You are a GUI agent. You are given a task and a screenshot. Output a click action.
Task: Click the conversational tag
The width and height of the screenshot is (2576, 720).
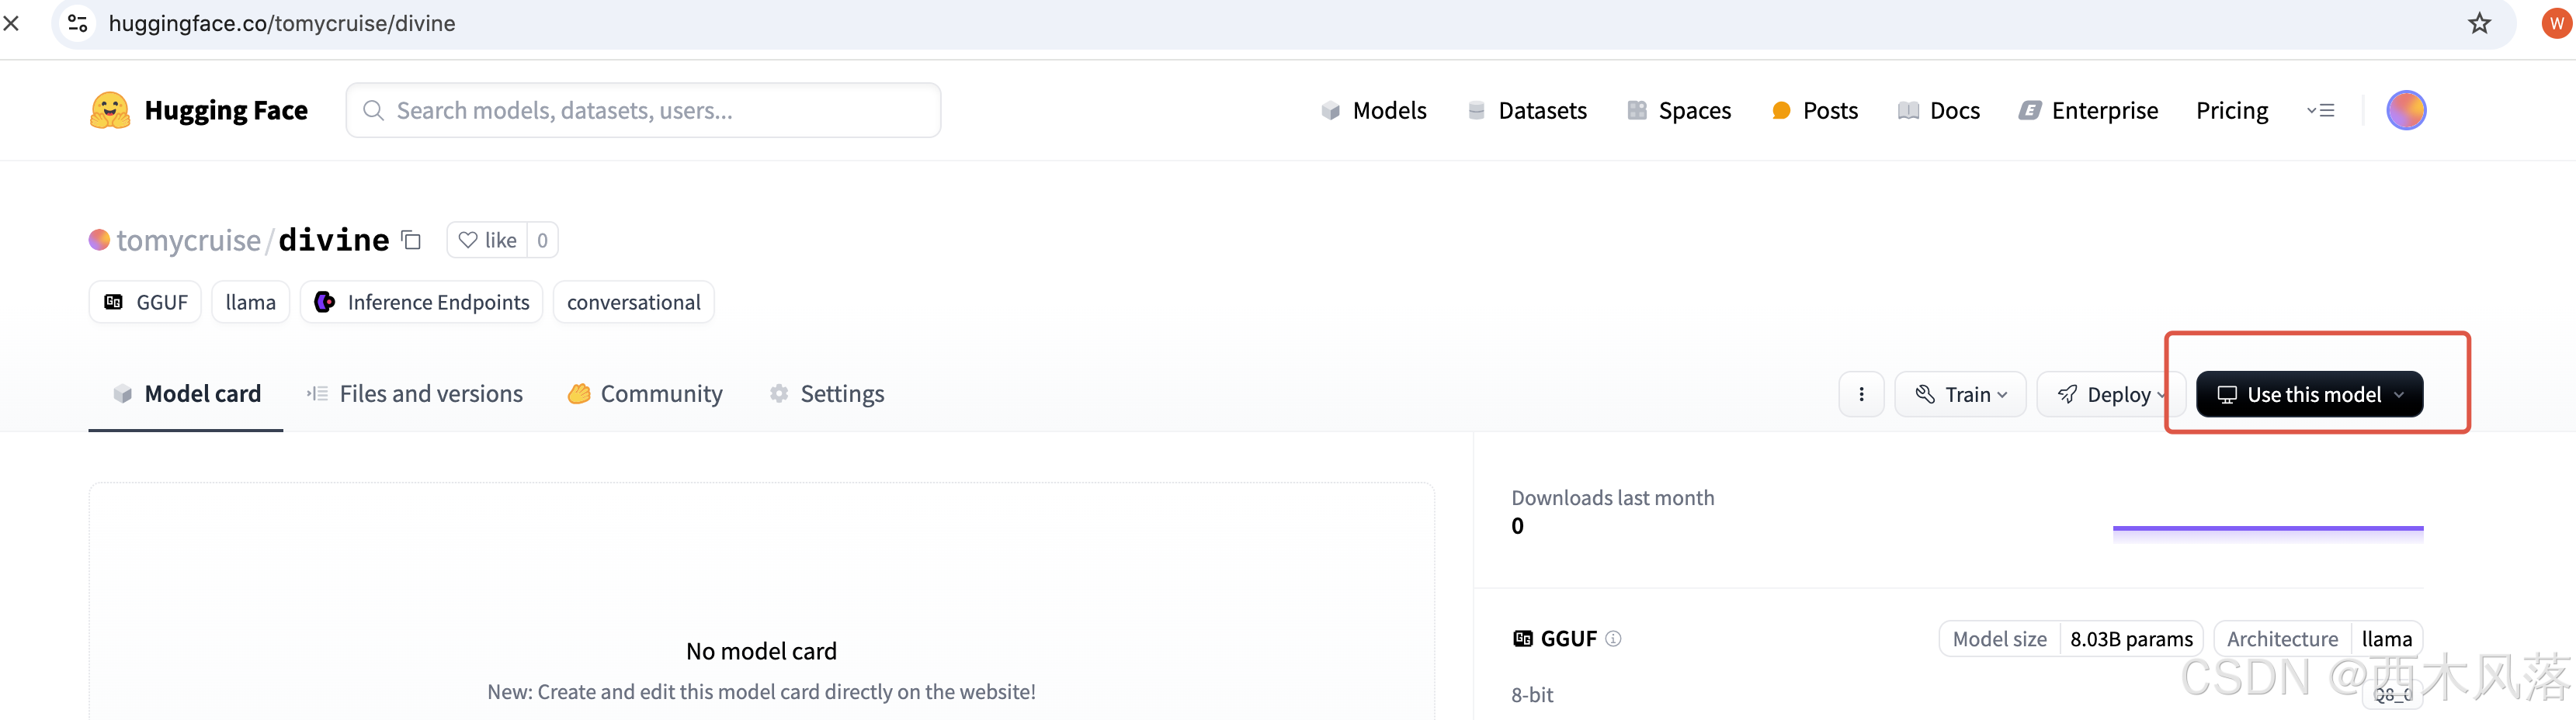click(x=634, y=302)
